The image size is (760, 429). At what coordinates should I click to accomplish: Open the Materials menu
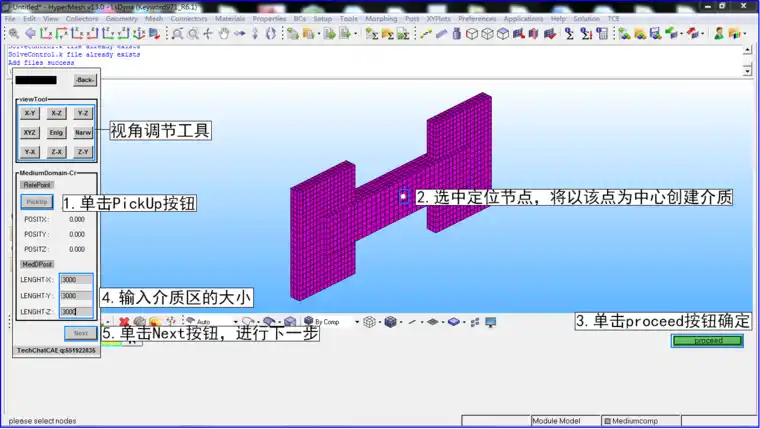[x=230, y=18]
